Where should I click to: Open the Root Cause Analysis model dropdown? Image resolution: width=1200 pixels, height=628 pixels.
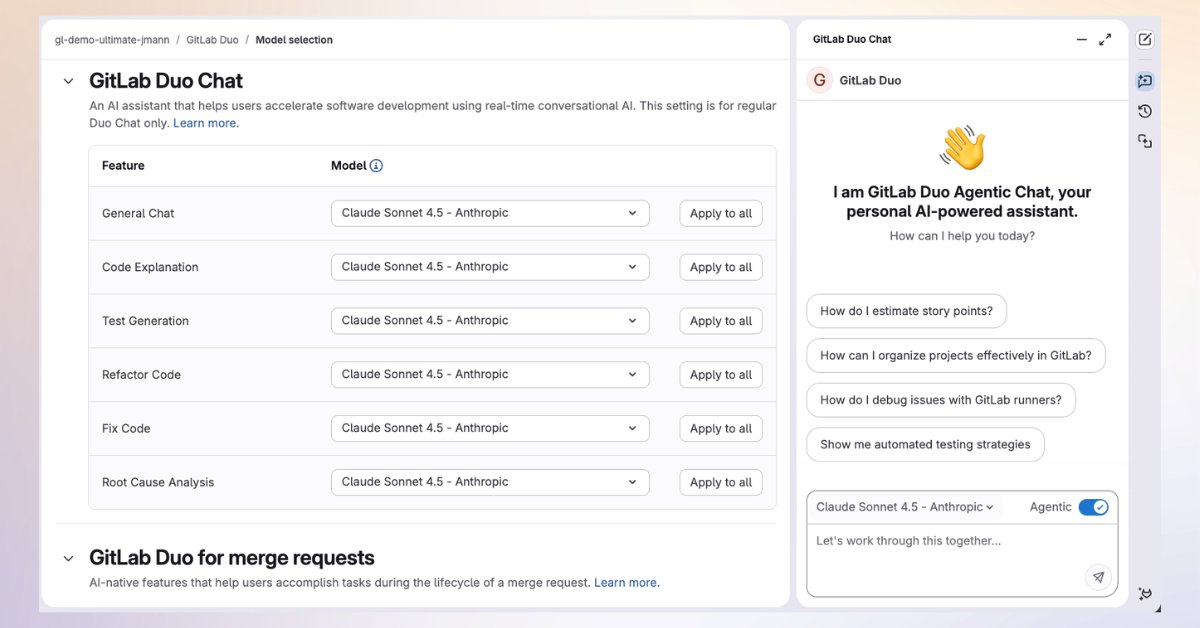coord(490,482)
